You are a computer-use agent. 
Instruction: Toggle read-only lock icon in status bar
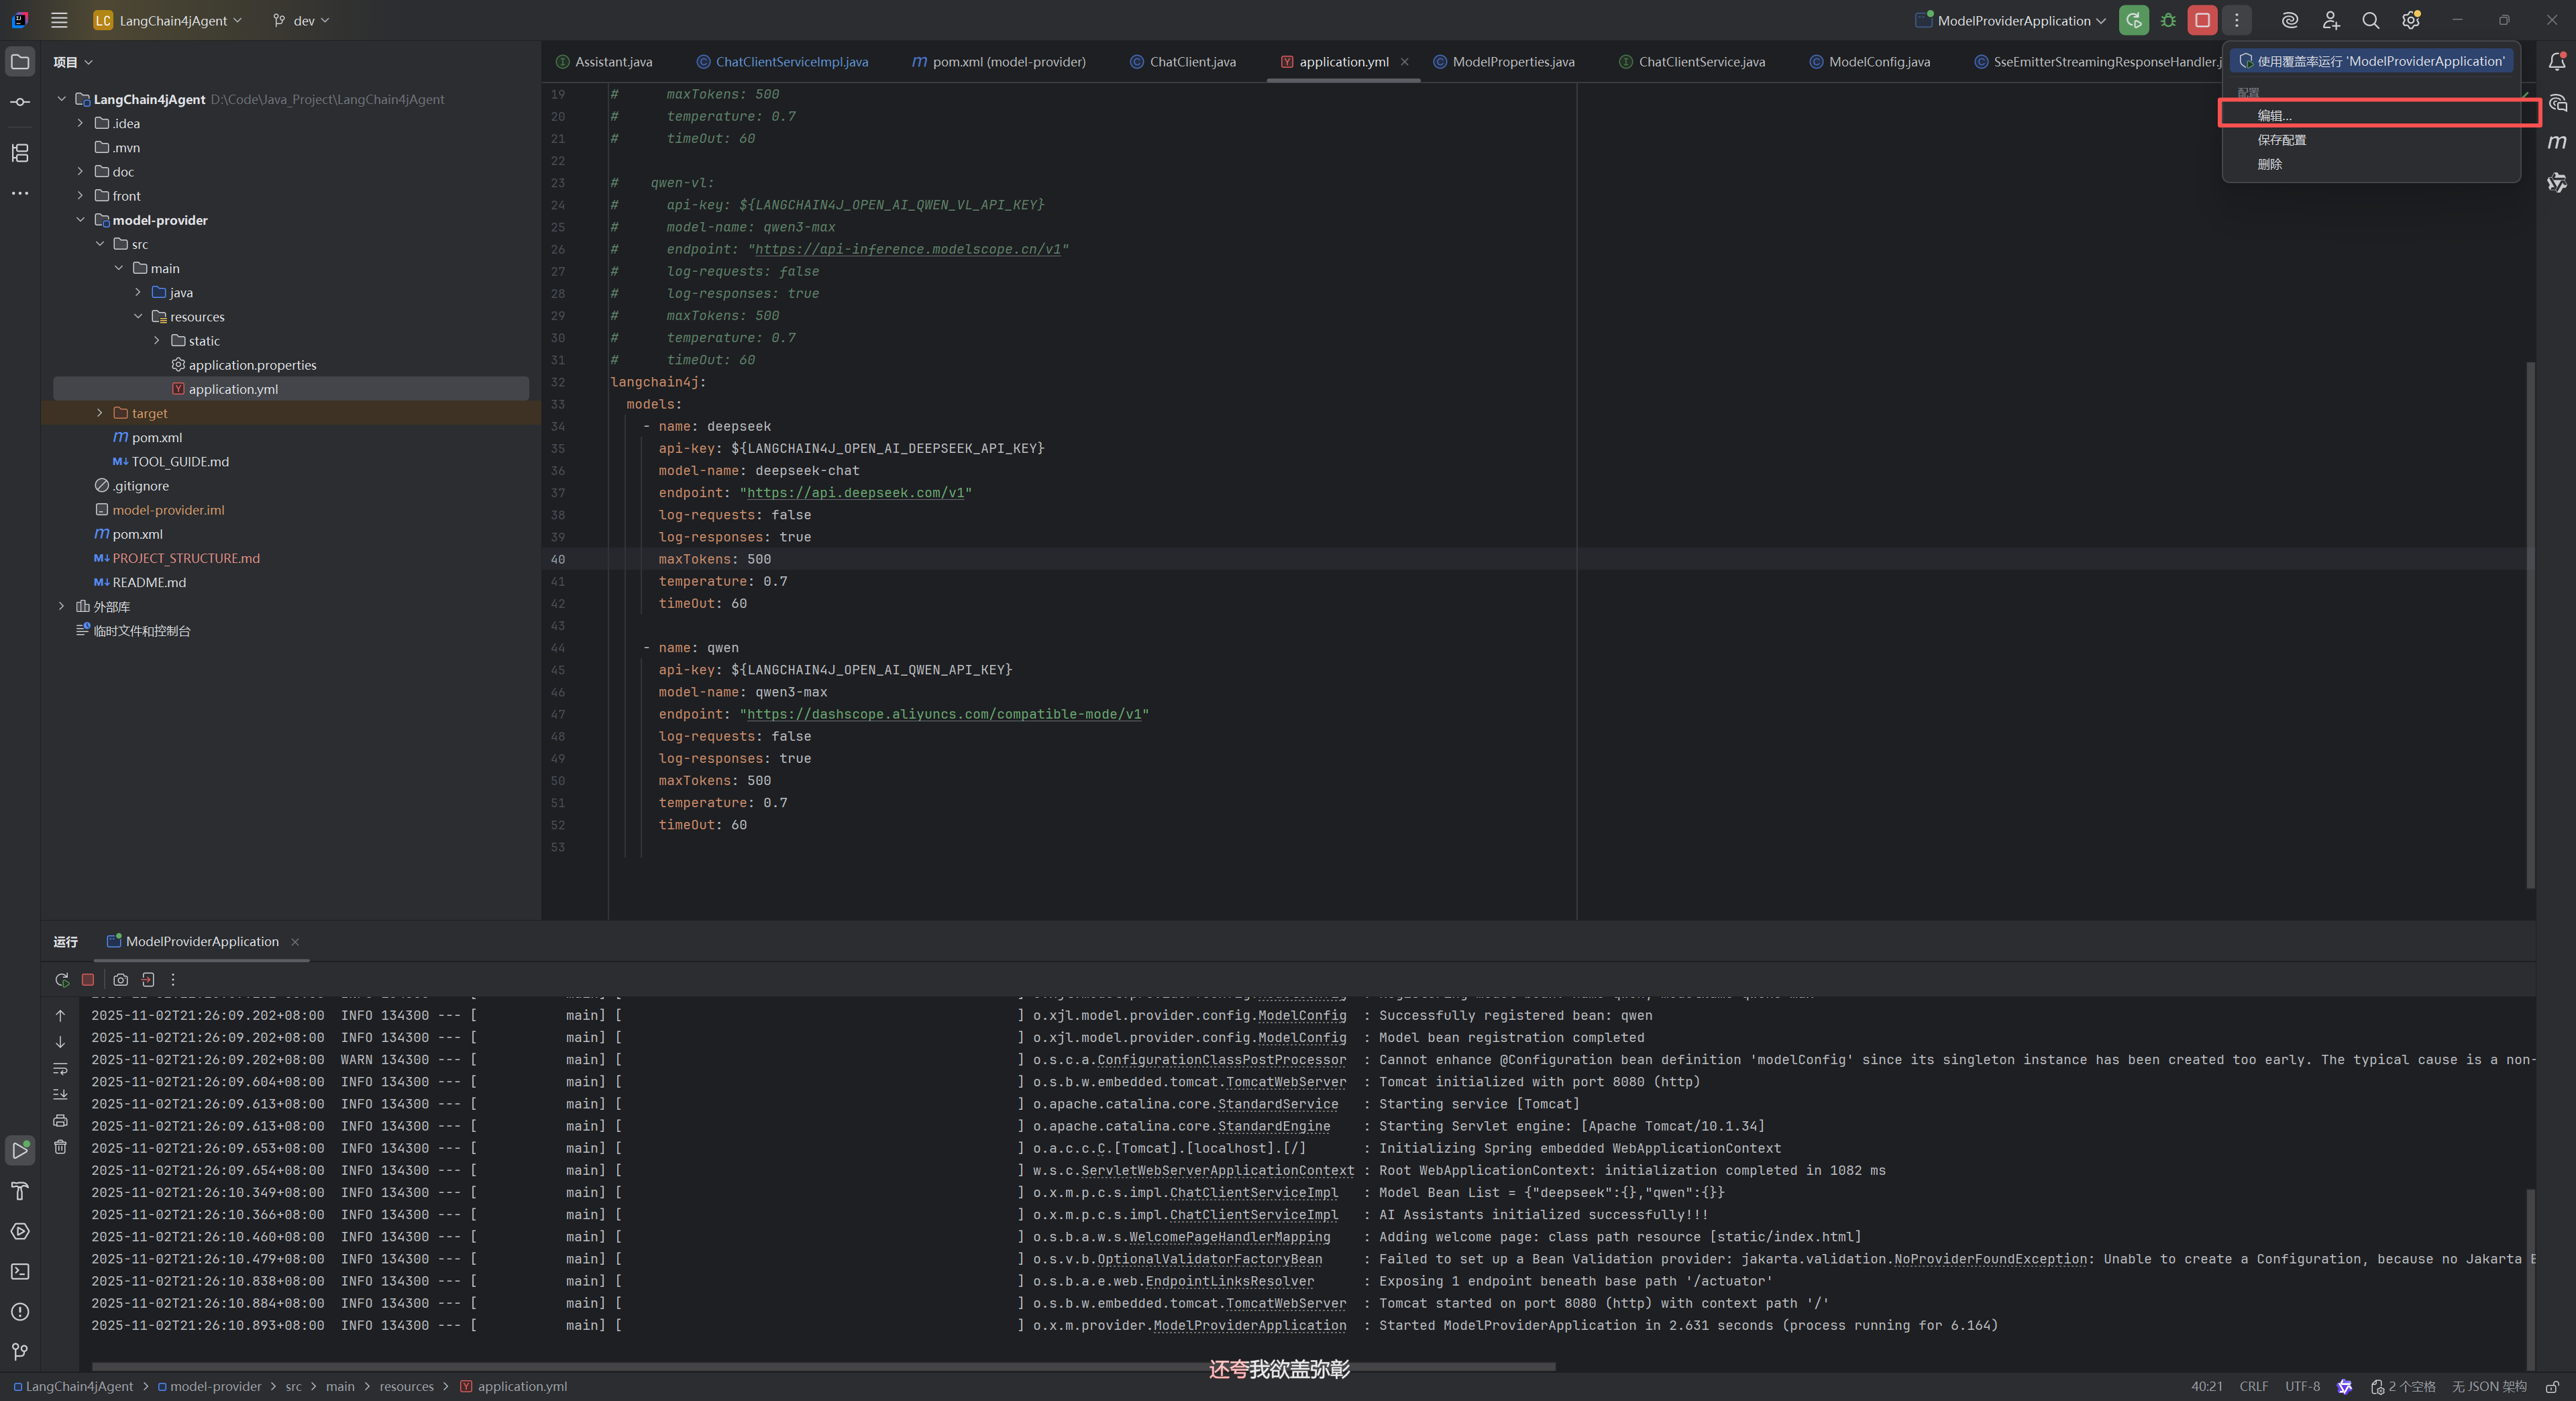tap(2552, 1386)
